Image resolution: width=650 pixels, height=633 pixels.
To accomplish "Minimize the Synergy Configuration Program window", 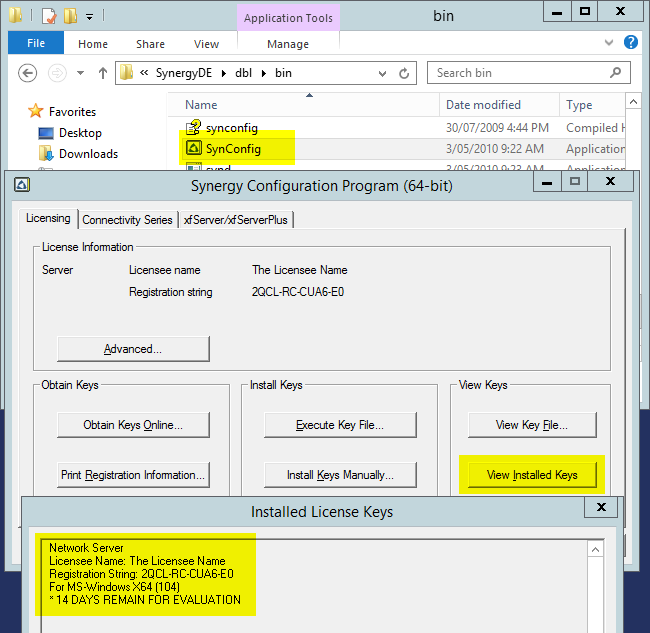I will pyautogui.click(x=547, y=182).
